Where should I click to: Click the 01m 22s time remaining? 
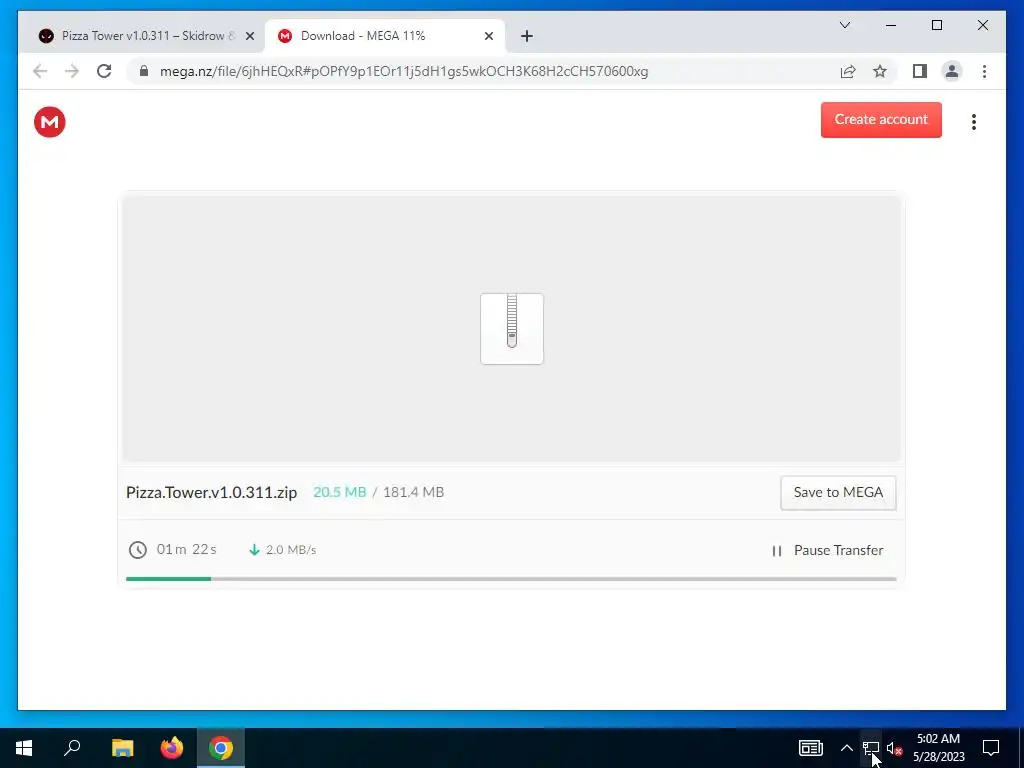pos(187,549)
